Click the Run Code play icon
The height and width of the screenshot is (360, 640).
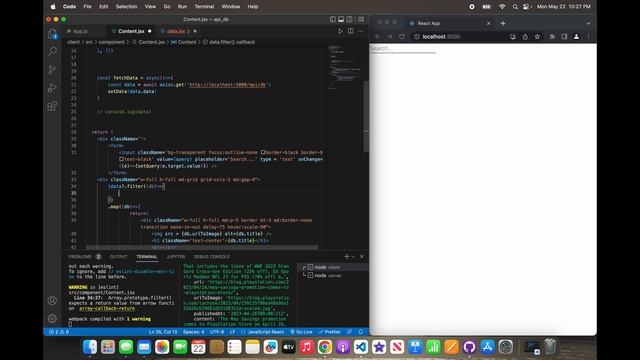coord(340,31)
